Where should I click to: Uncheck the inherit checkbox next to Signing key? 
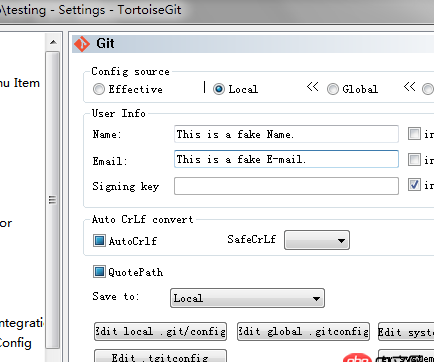click(414, 184)
